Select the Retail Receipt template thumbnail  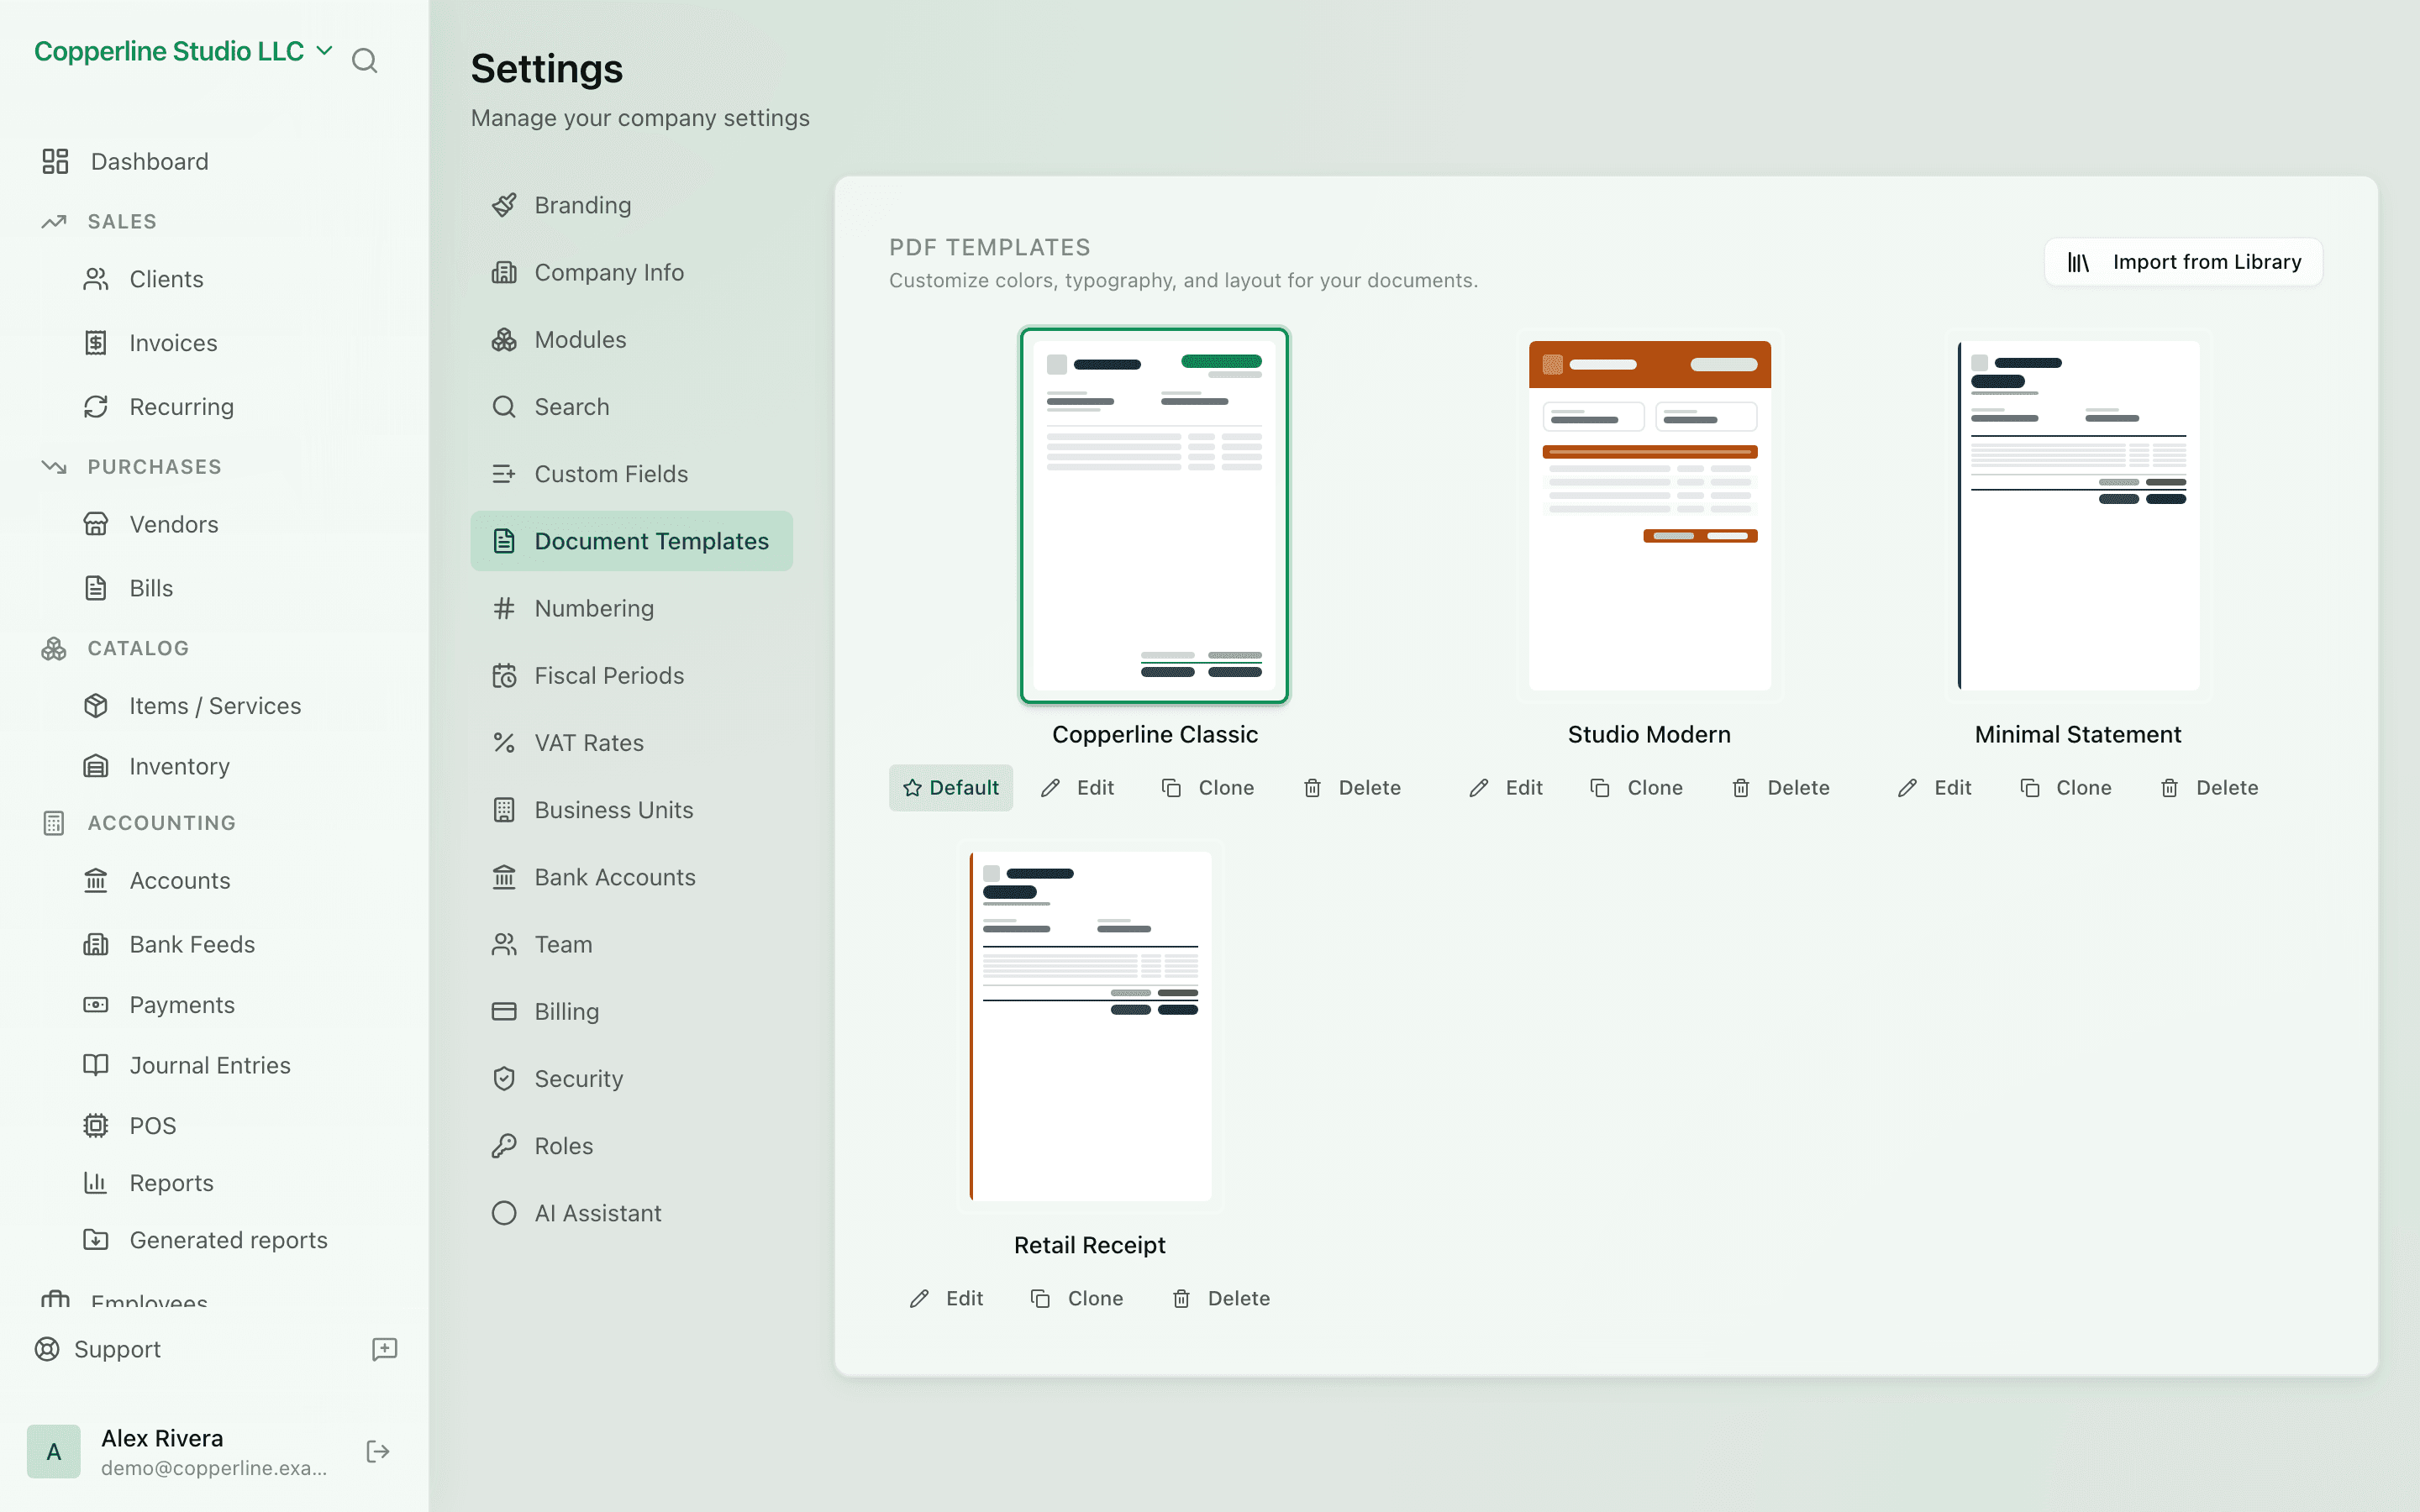[1090, 1026]
